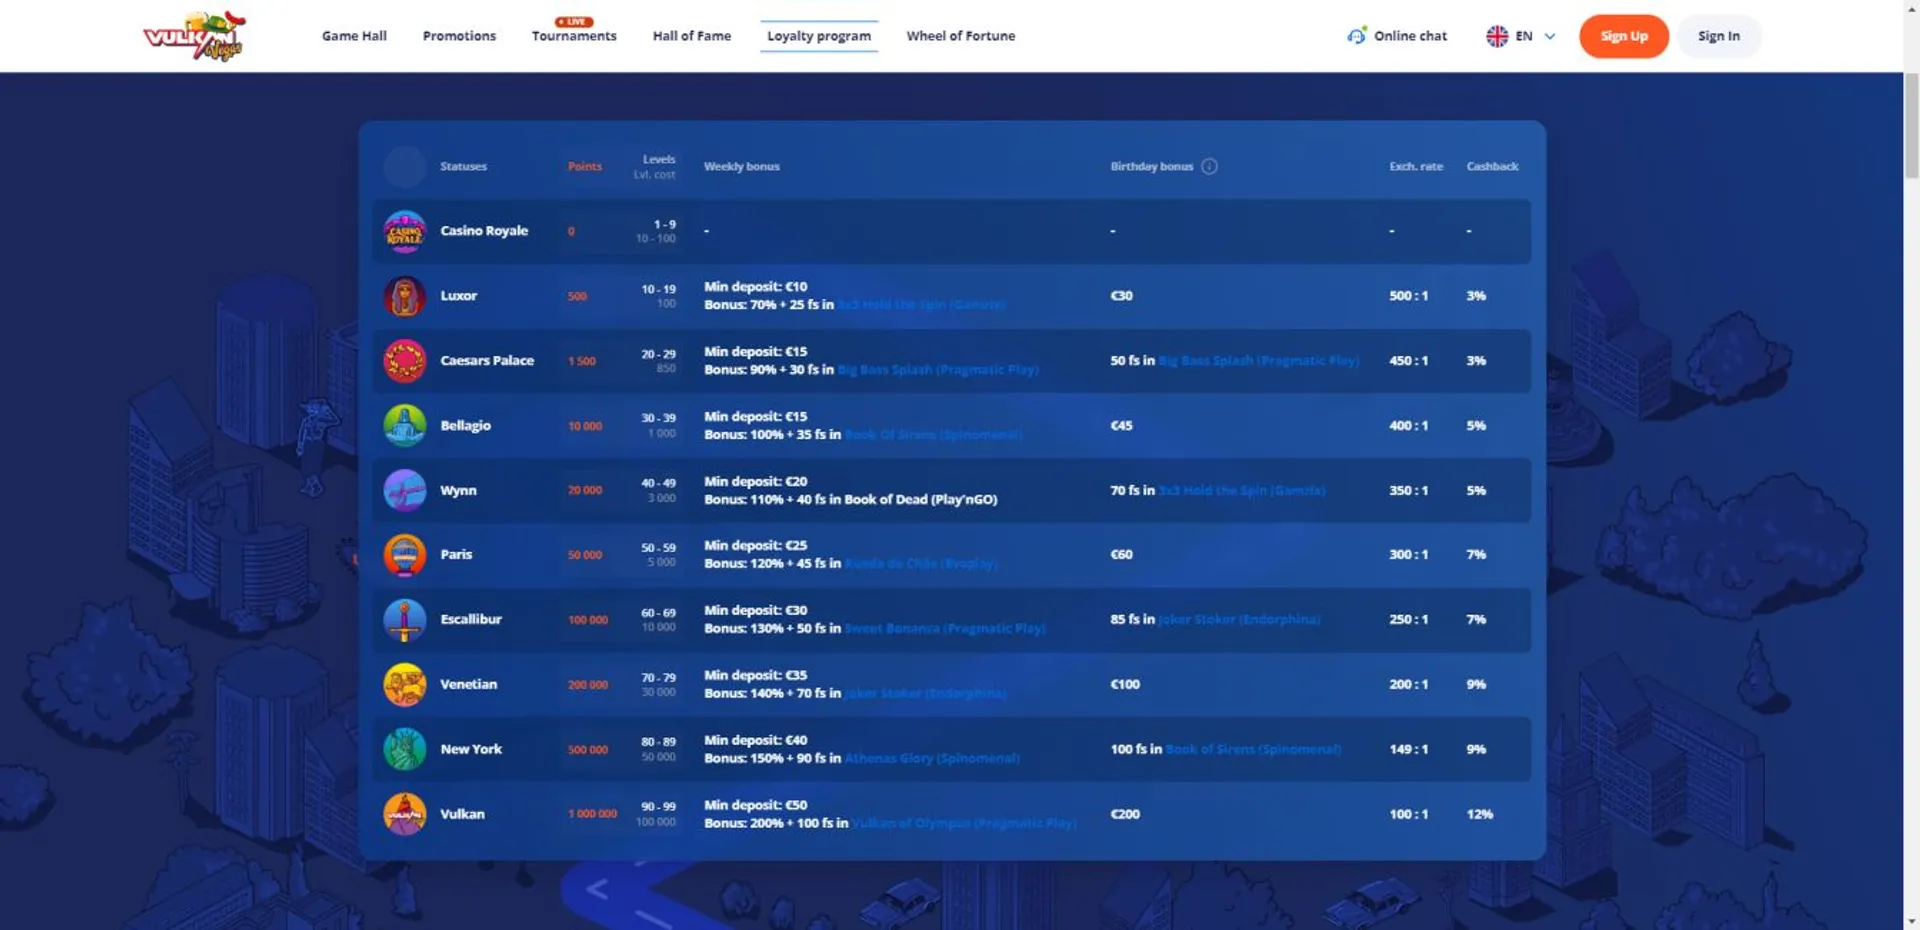1920x930 pixels.
Task: Click the 1 000 000 points value
Action: tap(592, 814)
